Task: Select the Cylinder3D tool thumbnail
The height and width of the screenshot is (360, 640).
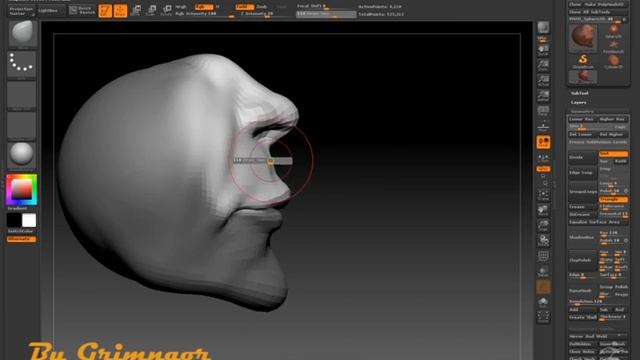Action: pyautogui.click(x=613, y=61)
